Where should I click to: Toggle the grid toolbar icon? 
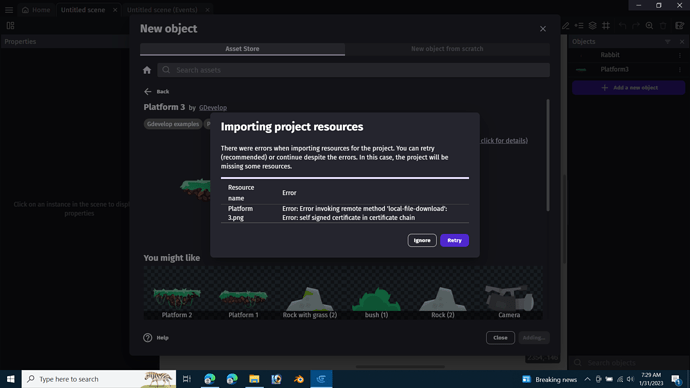(x=606, y=26)
